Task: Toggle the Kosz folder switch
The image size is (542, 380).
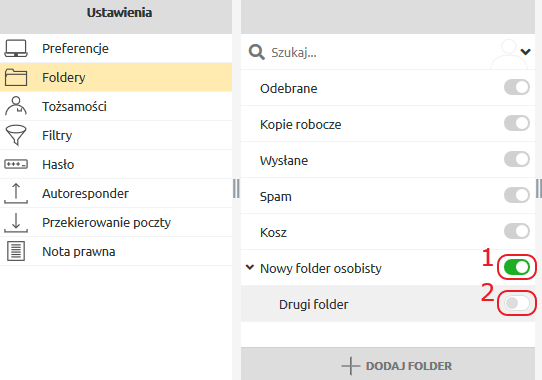Action: (x=517, y=231)
